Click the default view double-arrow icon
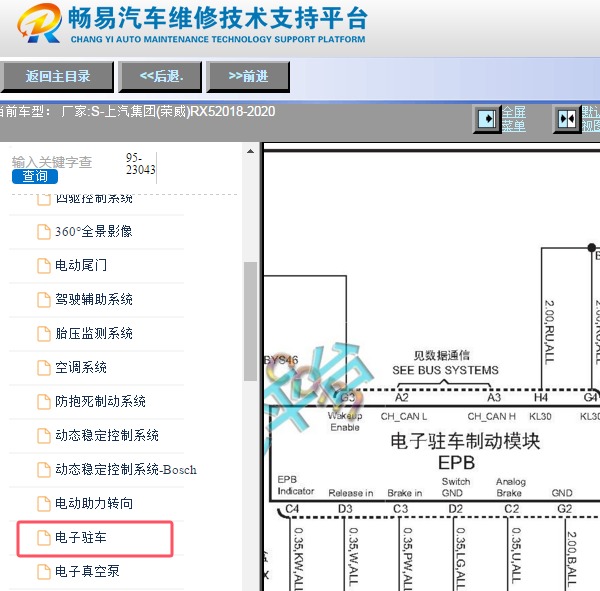The image size is (600, 591). click(x=567, y=119)
